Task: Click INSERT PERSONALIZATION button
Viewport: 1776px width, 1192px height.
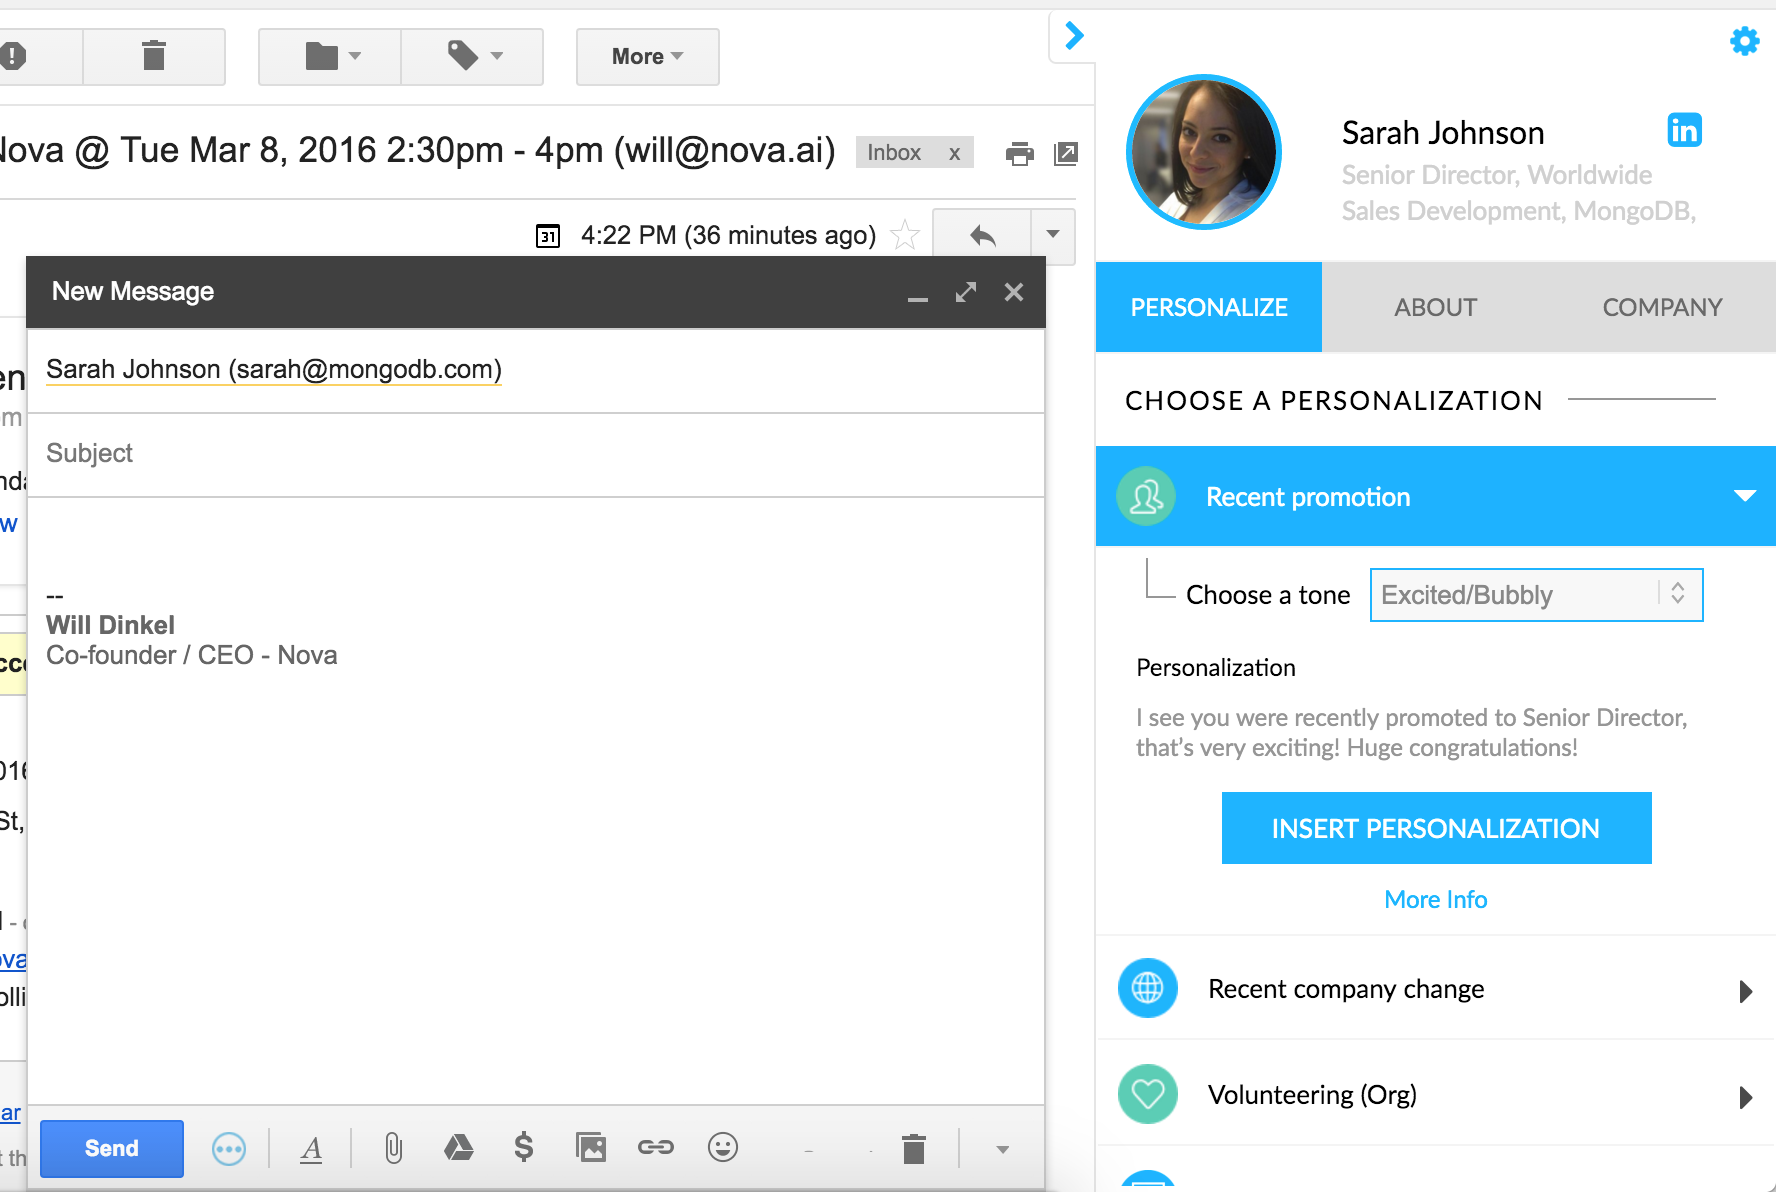Action: pyautogui.click(x=1436, y=828)
